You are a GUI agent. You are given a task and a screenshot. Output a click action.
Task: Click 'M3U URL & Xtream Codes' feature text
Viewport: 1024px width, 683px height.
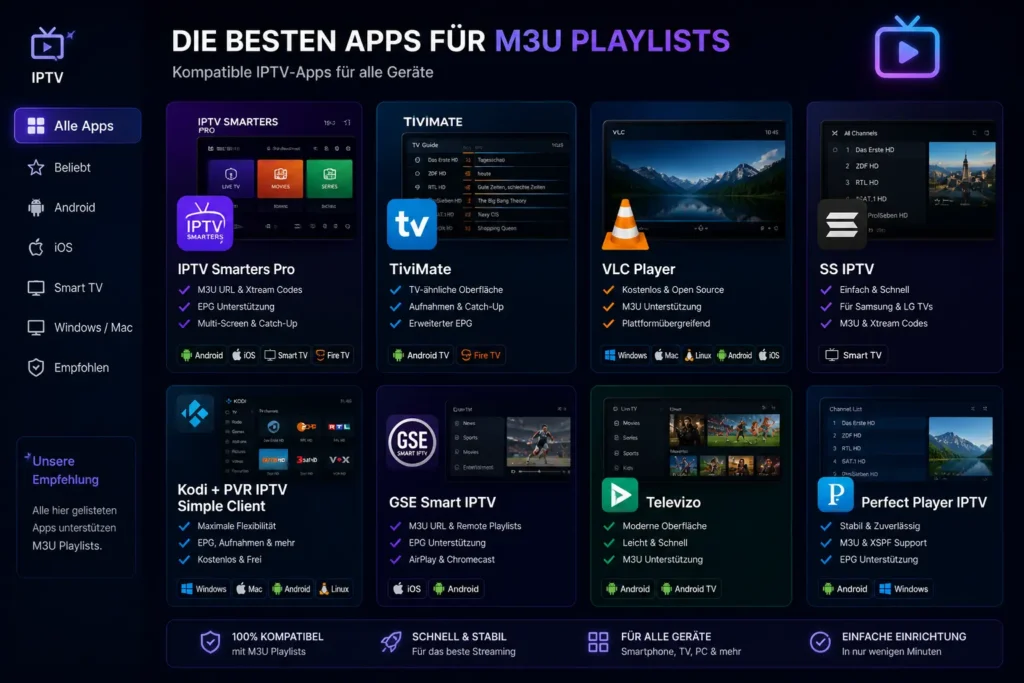(x=250, y=290)
